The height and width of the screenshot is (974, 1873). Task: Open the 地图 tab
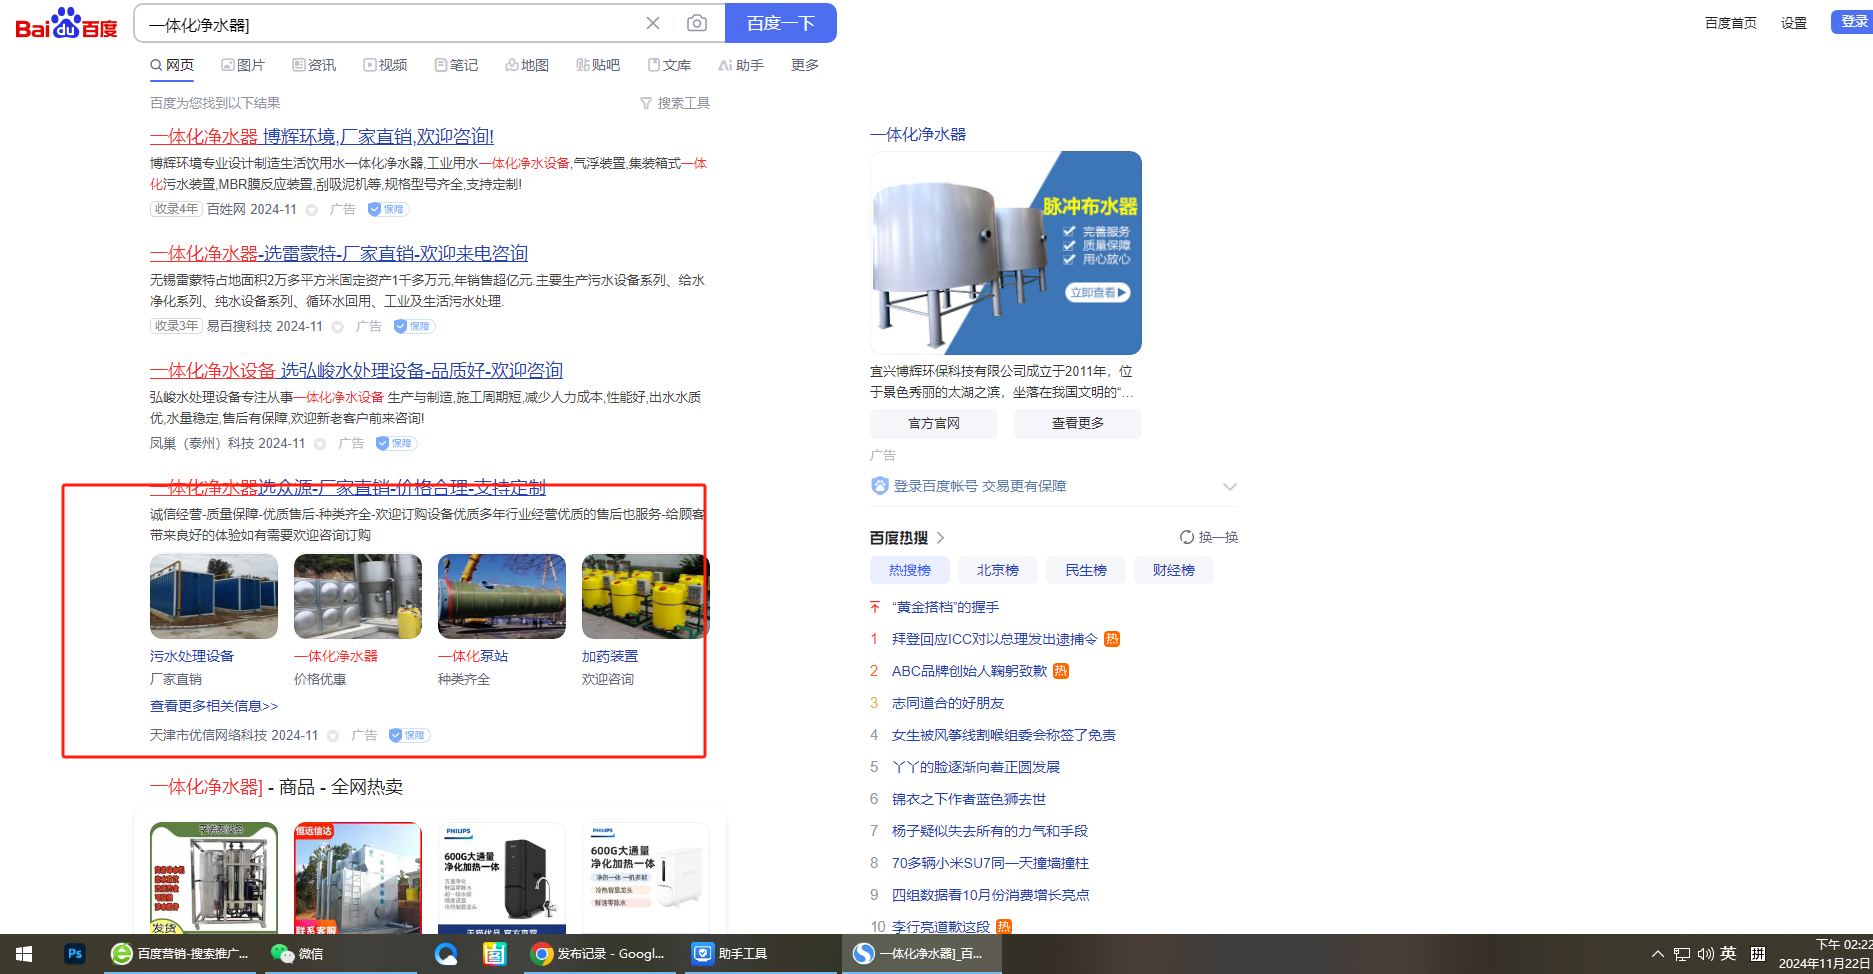[x=527, y=65]
